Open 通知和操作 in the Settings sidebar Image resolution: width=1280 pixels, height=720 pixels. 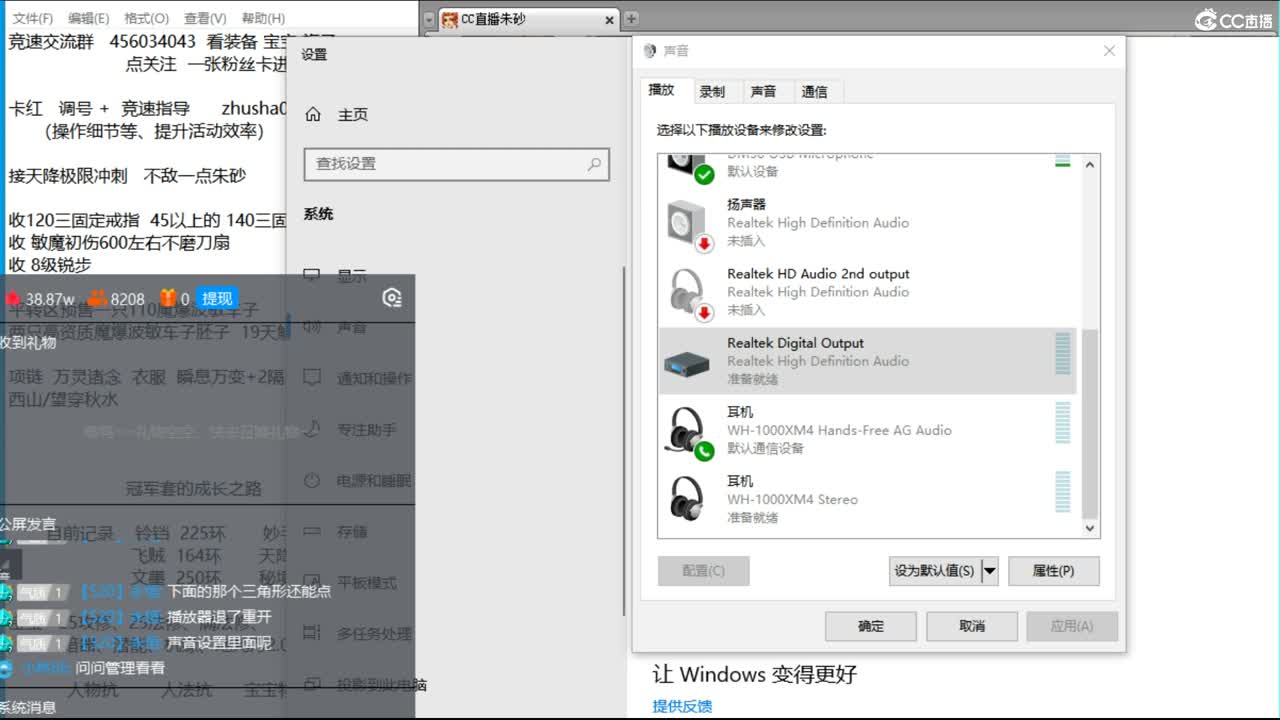tap(373, 378)
